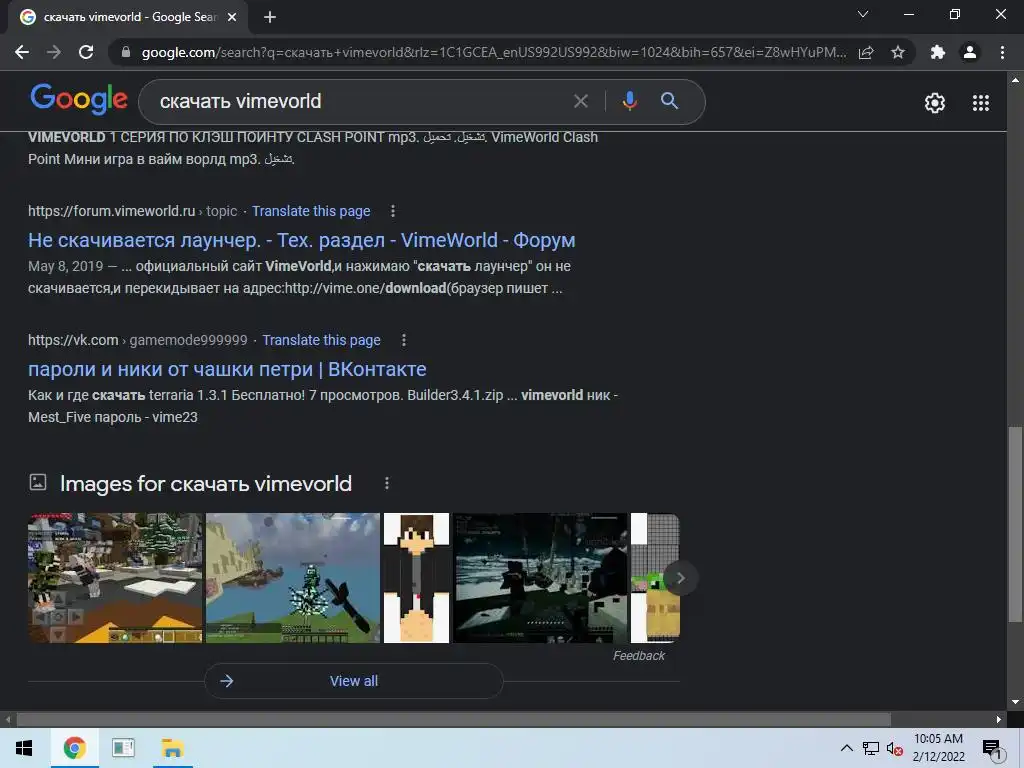Open the Chrome profile avatar
The image size is (1024, 768).
(970, 52)
